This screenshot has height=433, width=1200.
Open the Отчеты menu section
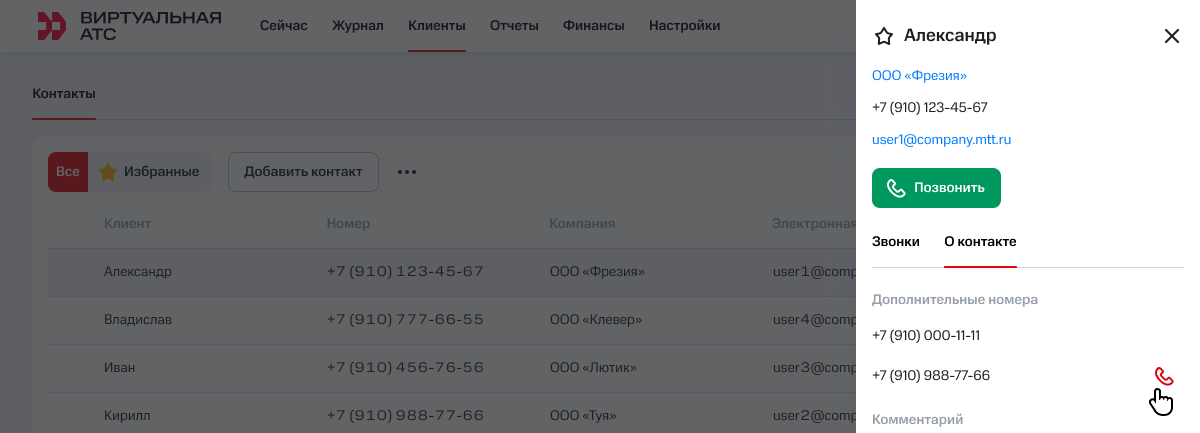[514, 26]
